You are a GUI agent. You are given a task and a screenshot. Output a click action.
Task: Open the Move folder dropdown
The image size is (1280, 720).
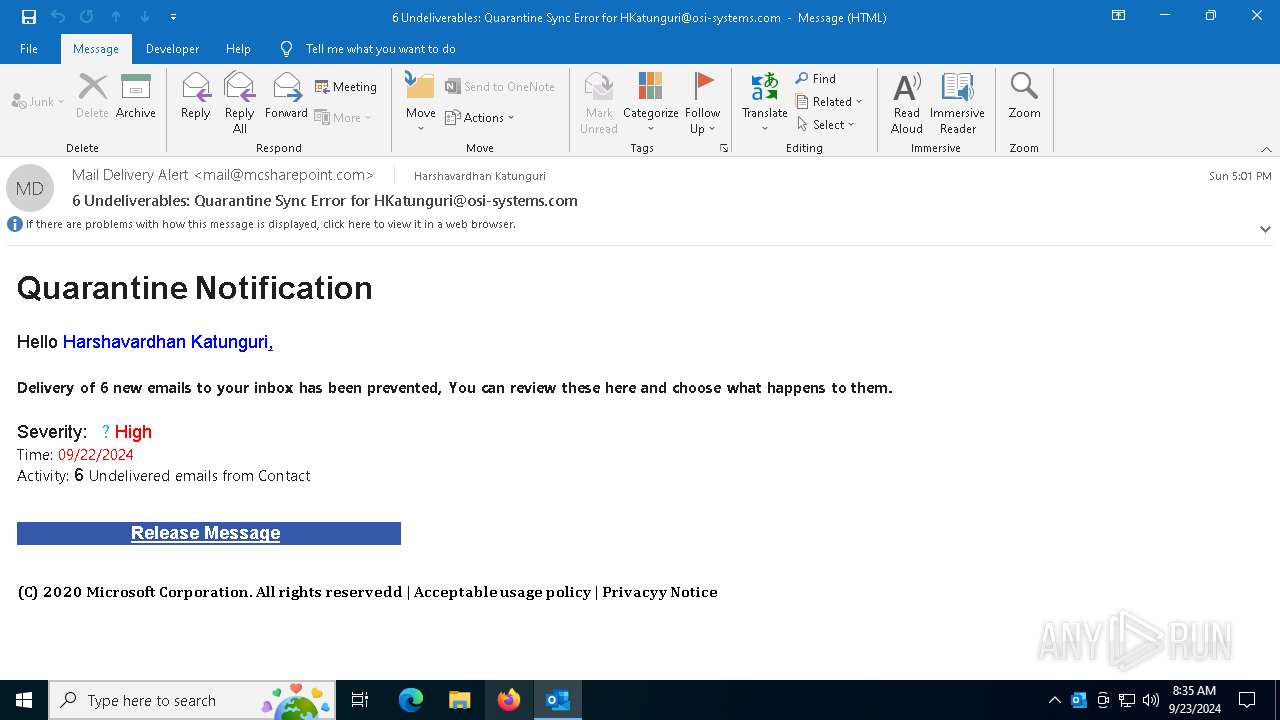pos(421,102)
